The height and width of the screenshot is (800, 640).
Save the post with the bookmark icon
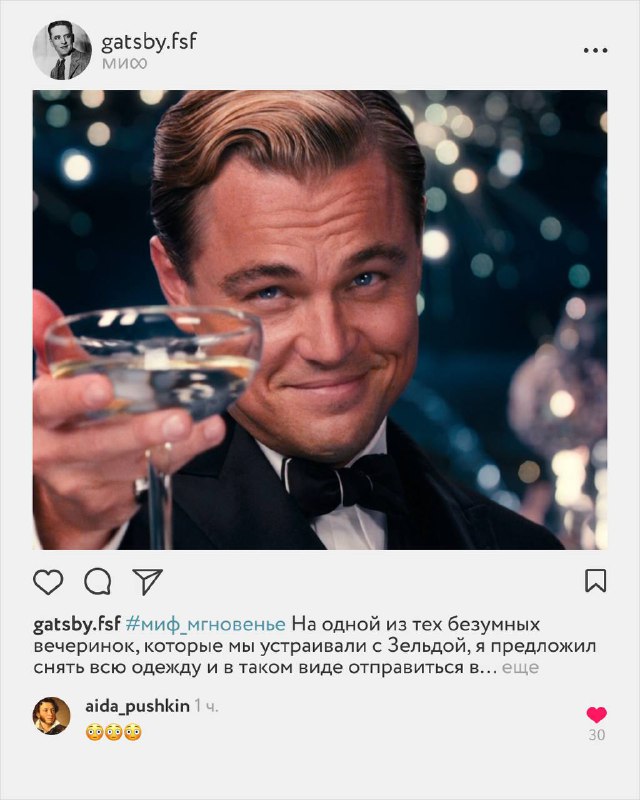(596, 581)
